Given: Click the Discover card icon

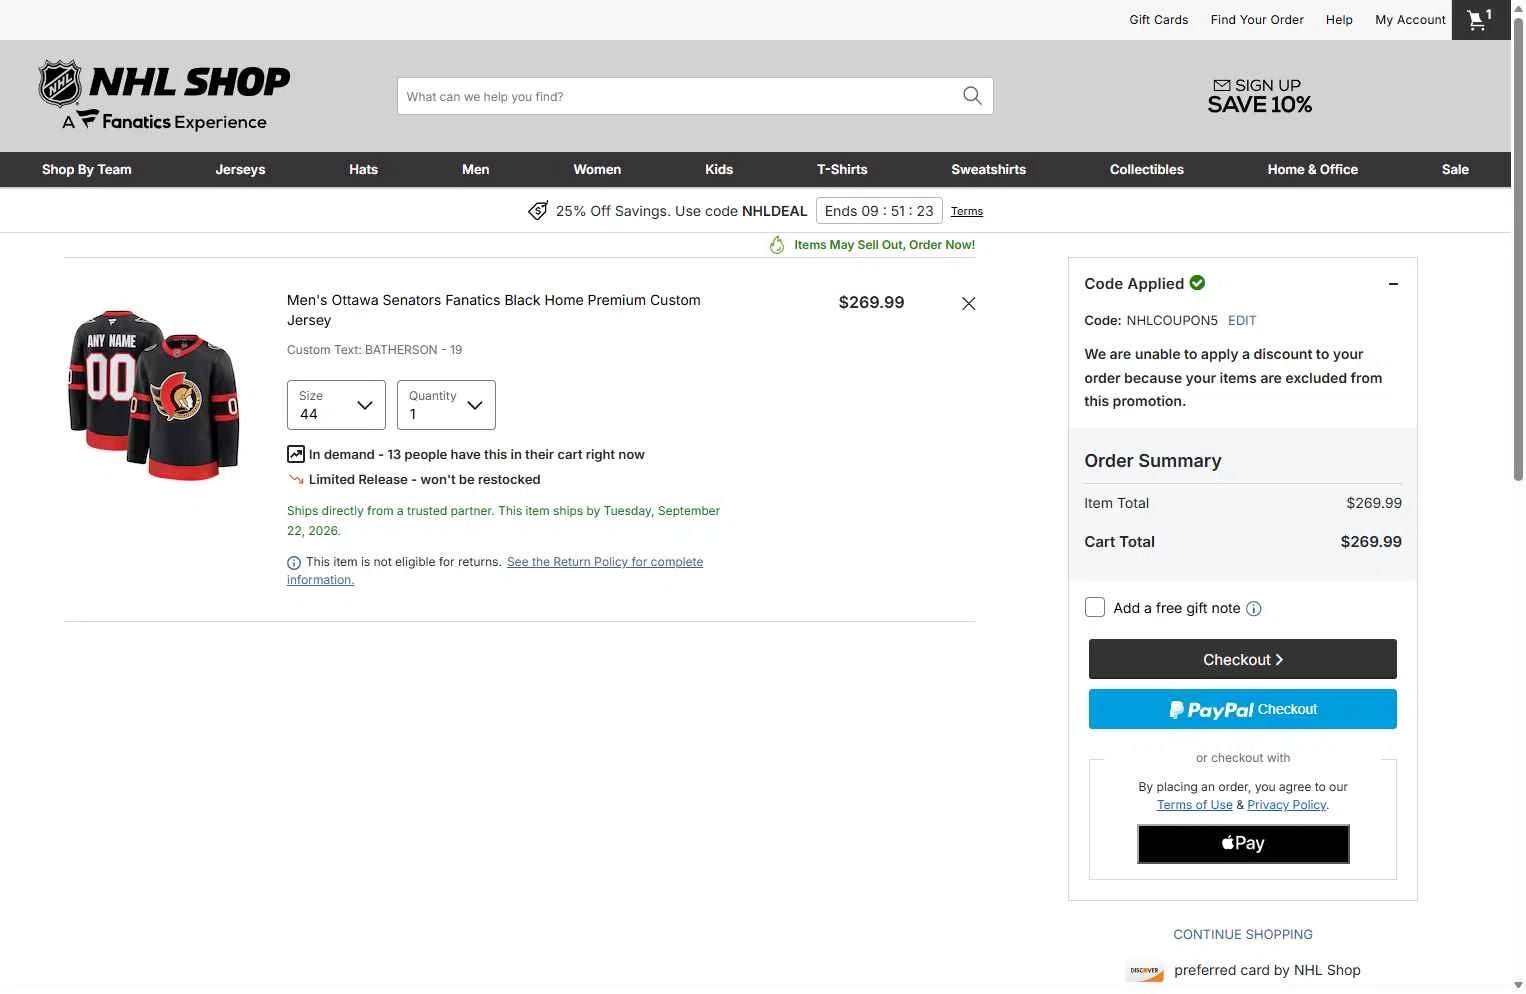Looking at the screenshot, I should (1145, 970).
